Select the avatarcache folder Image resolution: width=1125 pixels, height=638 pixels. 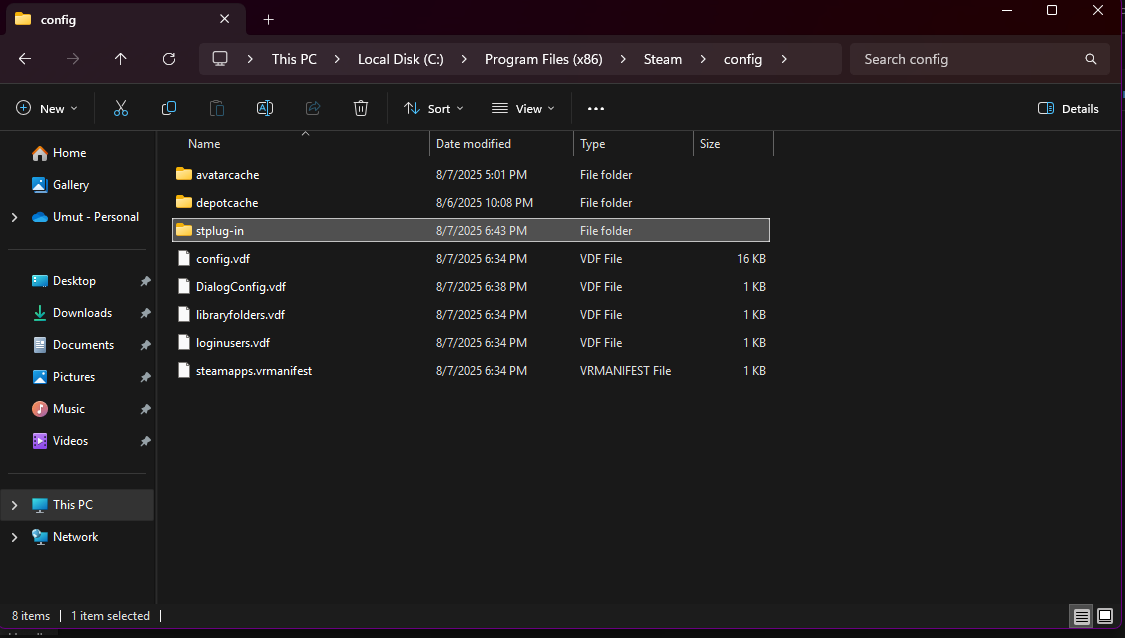pyautogui.click(x=471, y=174)
